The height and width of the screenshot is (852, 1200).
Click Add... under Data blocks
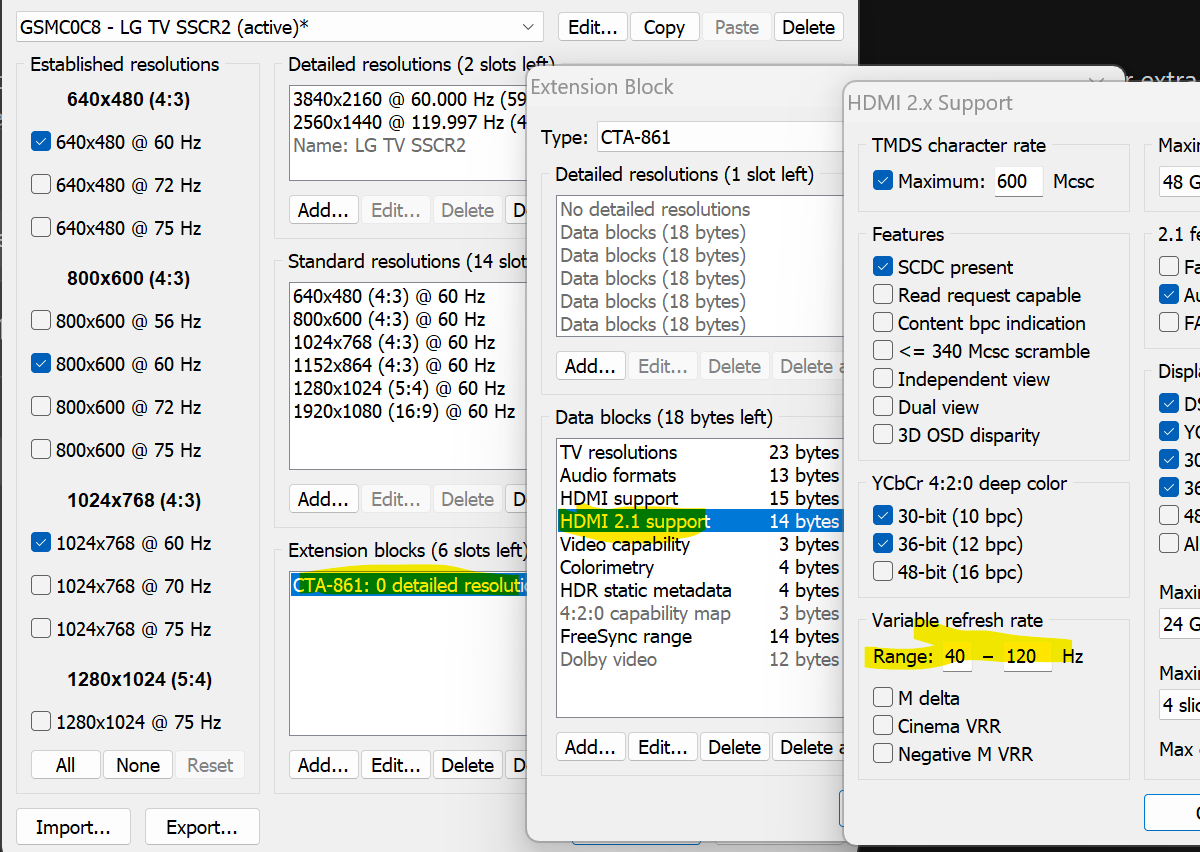click(591, 747)
